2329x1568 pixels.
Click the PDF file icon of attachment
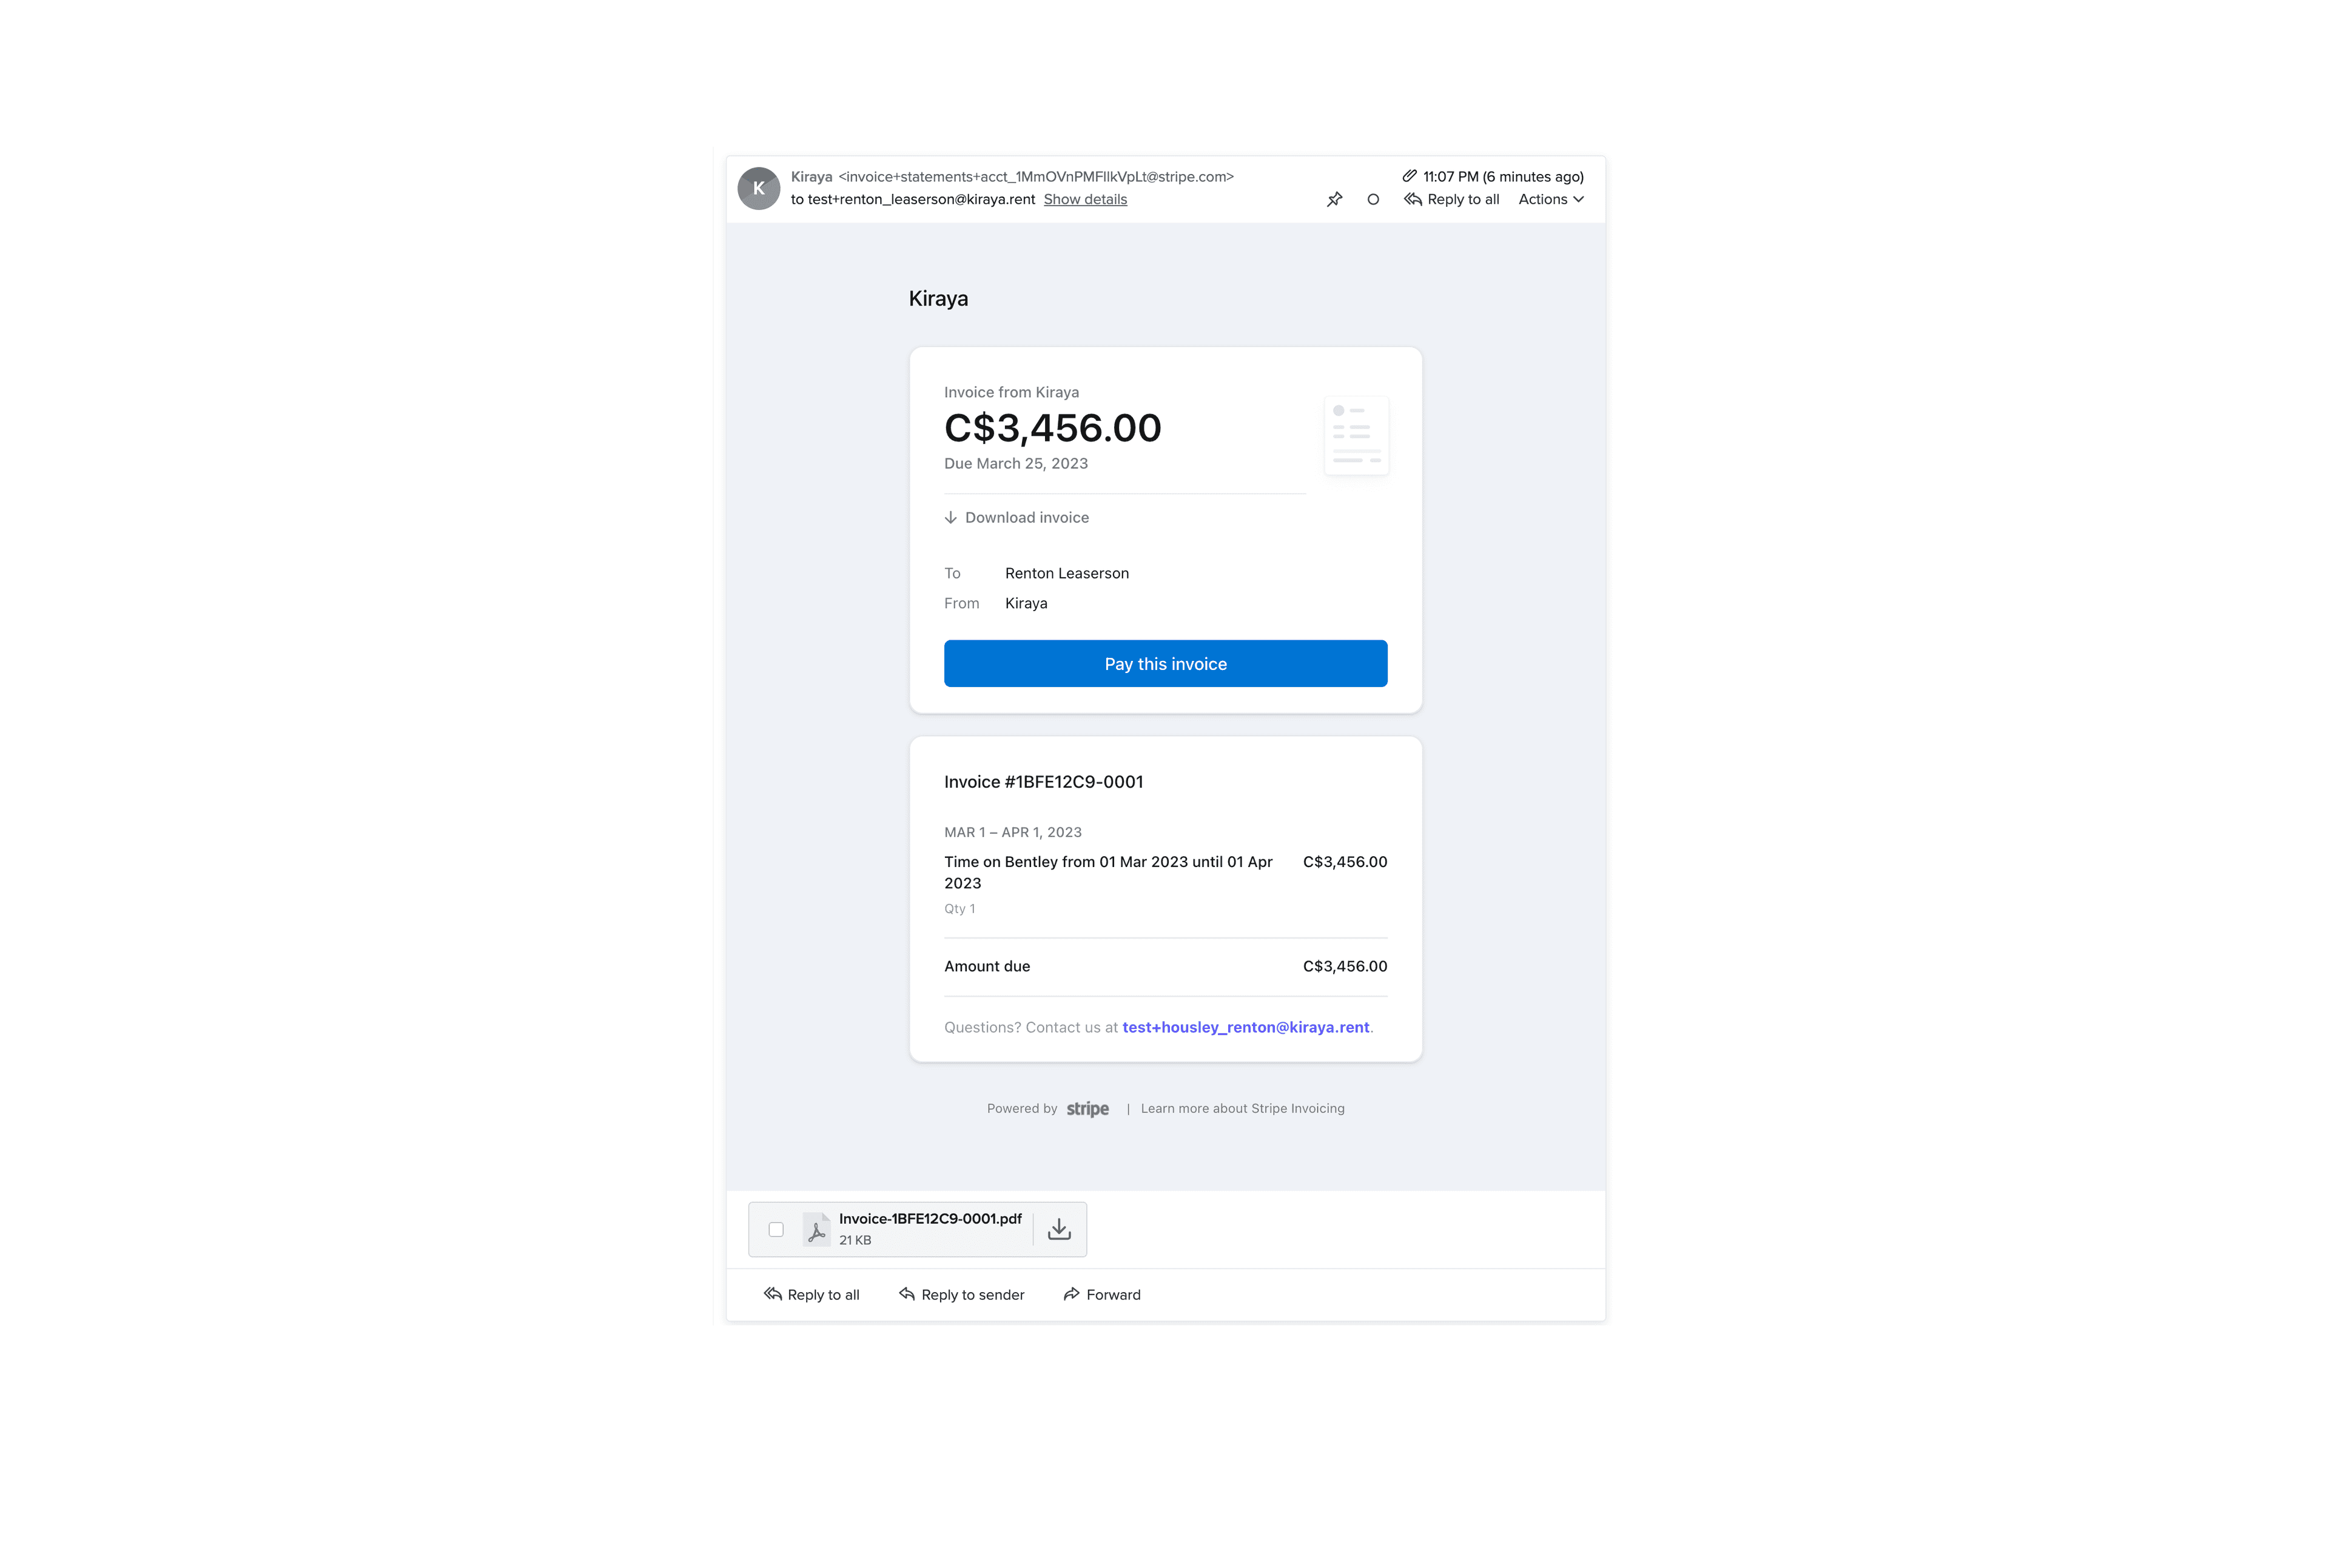[816, 1229]
